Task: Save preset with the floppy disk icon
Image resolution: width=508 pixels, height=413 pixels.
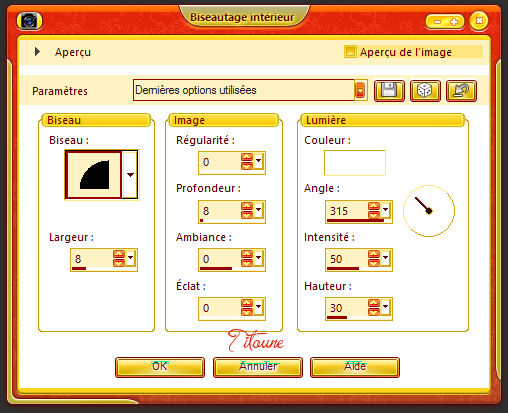Action: (x=389, y=91)
